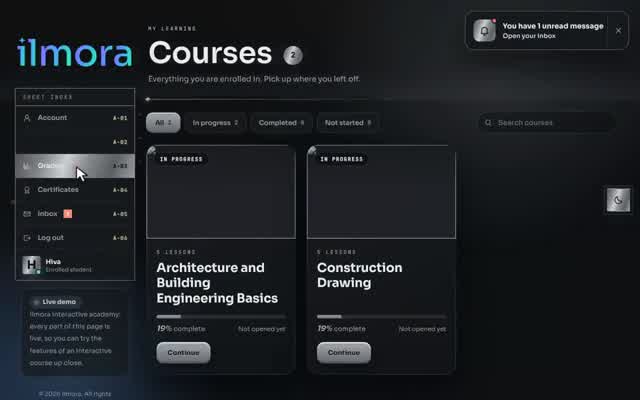Click the A-06 code beside Log out
Image resolution: width=640 pixels, height=400 pixels.
120,238
